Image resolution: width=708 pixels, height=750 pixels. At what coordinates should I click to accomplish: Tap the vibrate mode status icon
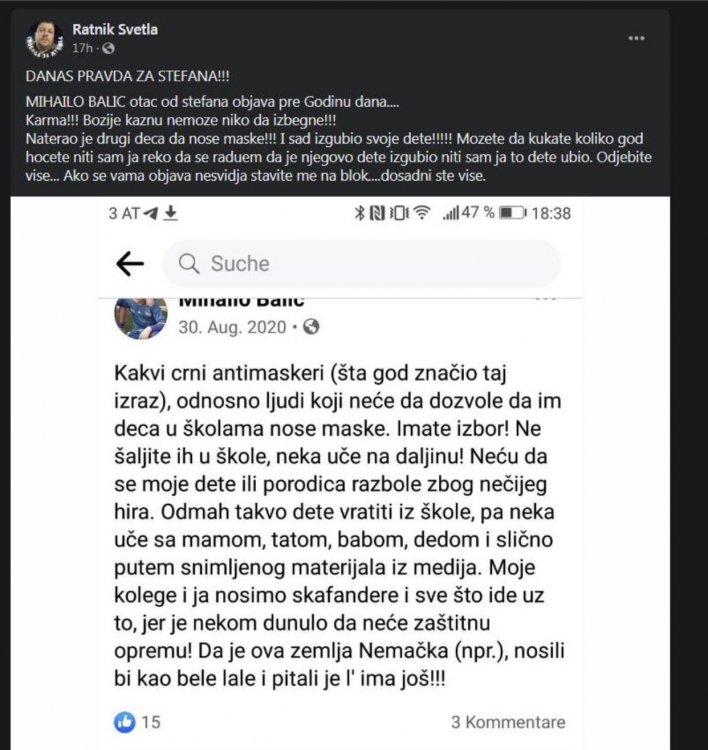coord(399,213)
